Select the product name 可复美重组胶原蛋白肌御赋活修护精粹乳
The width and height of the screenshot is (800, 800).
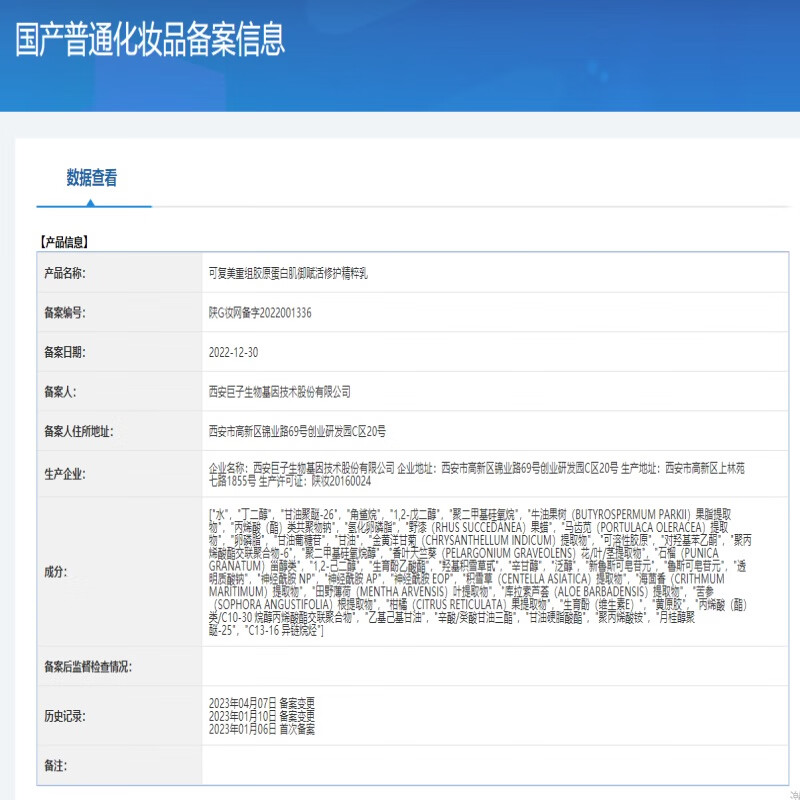click(x=294, y=273)
